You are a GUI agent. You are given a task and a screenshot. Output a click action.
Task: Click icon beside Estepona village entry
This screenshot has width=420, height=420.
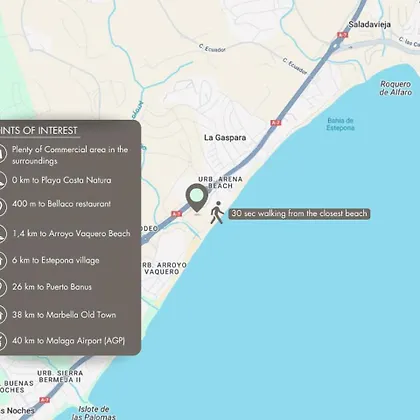2,260
